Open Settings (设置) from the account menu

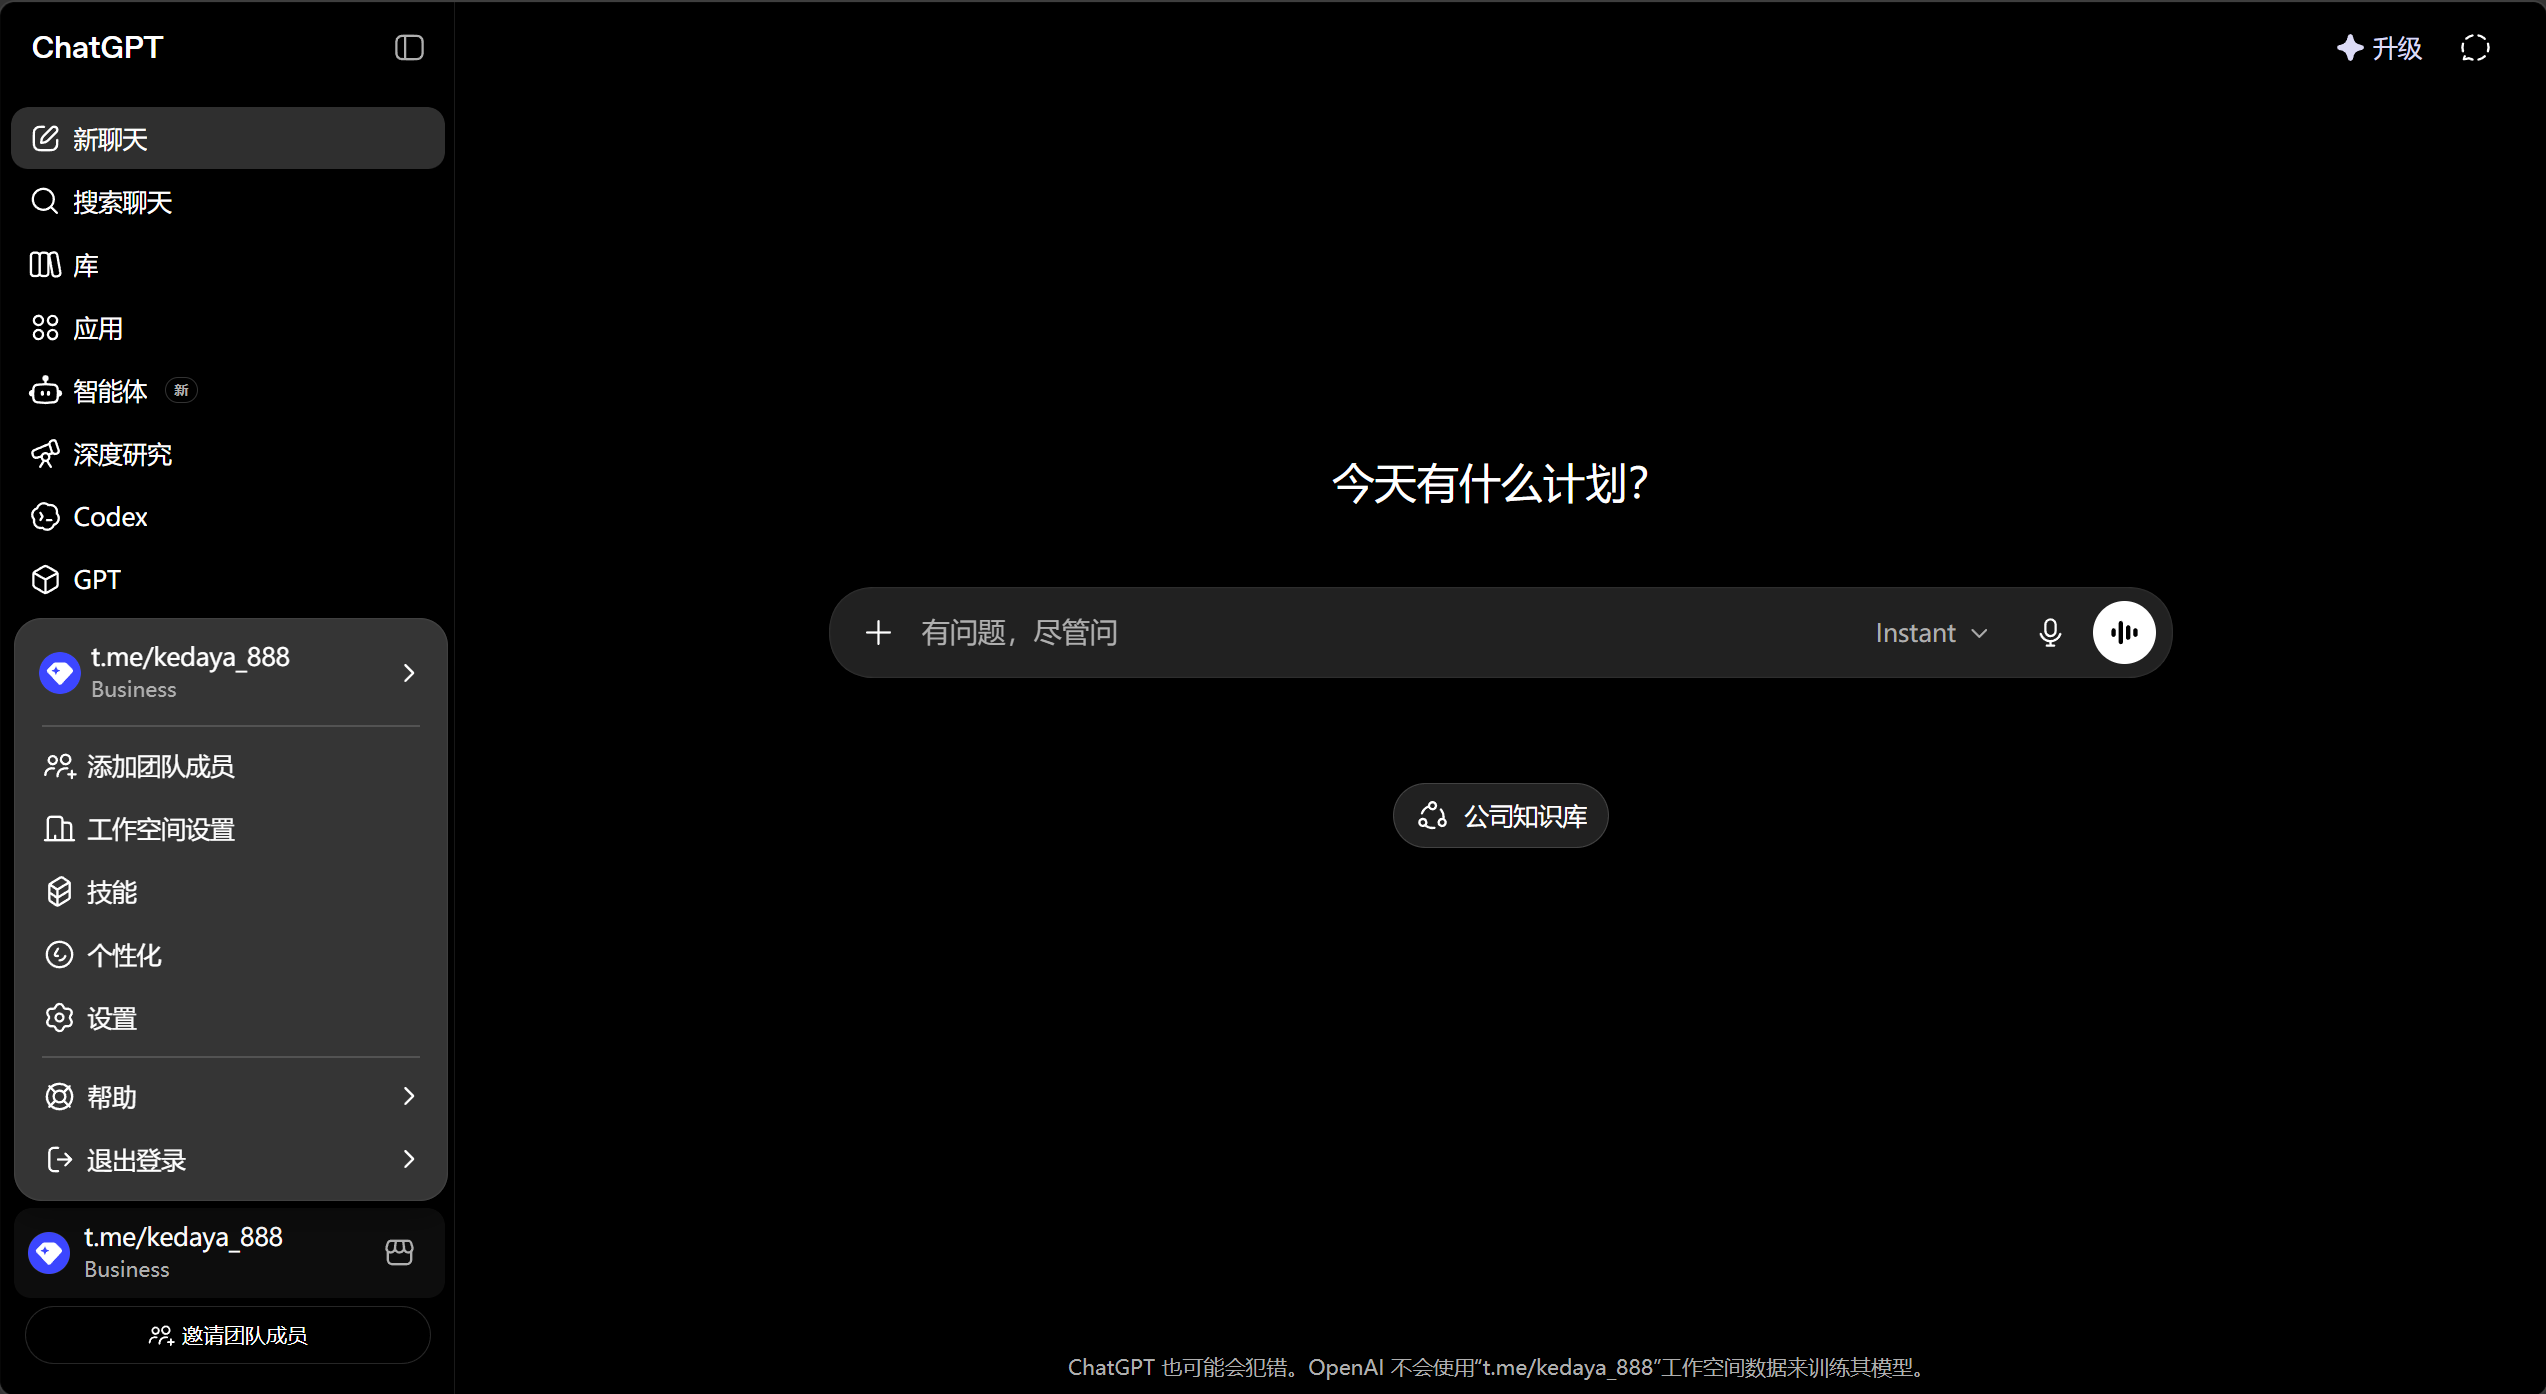coord(230,1019)
